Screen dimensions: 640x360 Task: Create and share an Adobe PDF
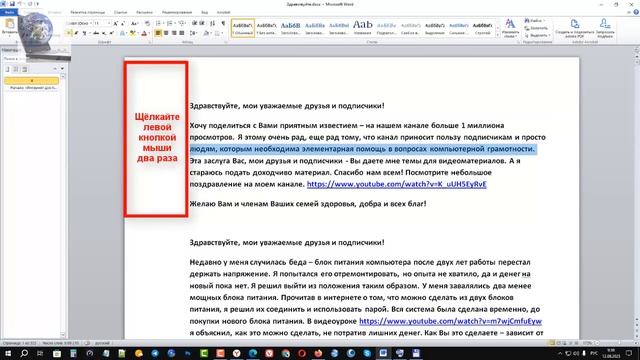(x=575, y=28)
